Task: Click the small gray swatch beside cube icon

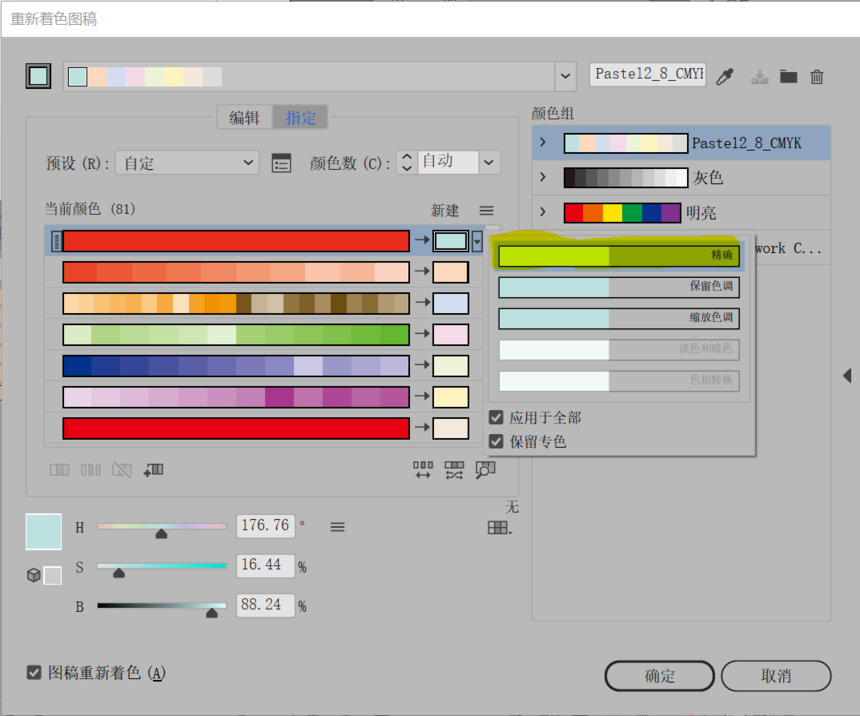Action: coord(53,576)
